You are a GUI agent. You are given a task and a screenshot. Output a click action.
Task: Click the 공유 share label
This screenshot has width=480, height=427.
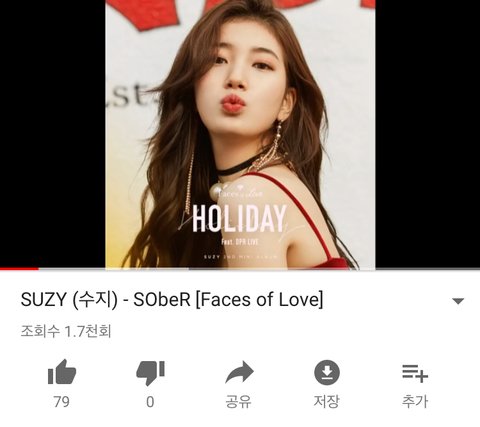(239, 401)
